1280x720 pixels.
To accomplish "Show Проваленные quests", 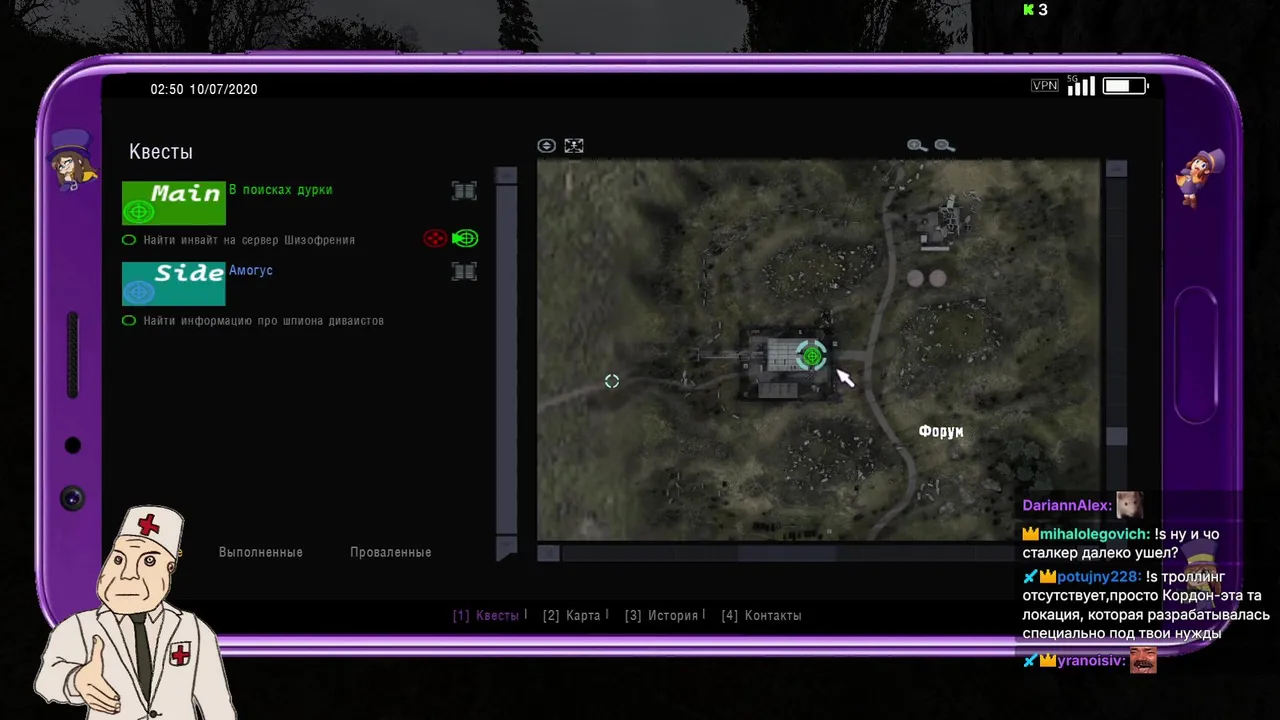I will click(391, 552).
